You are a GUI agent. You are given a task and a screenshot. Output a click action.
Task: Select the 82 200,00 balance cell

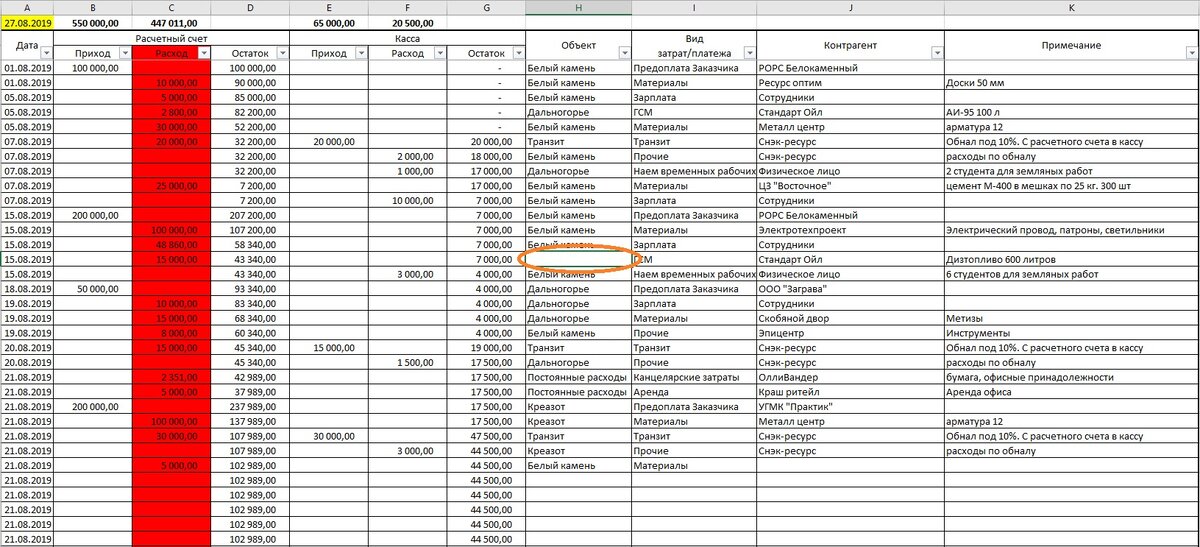click(250, 113)
